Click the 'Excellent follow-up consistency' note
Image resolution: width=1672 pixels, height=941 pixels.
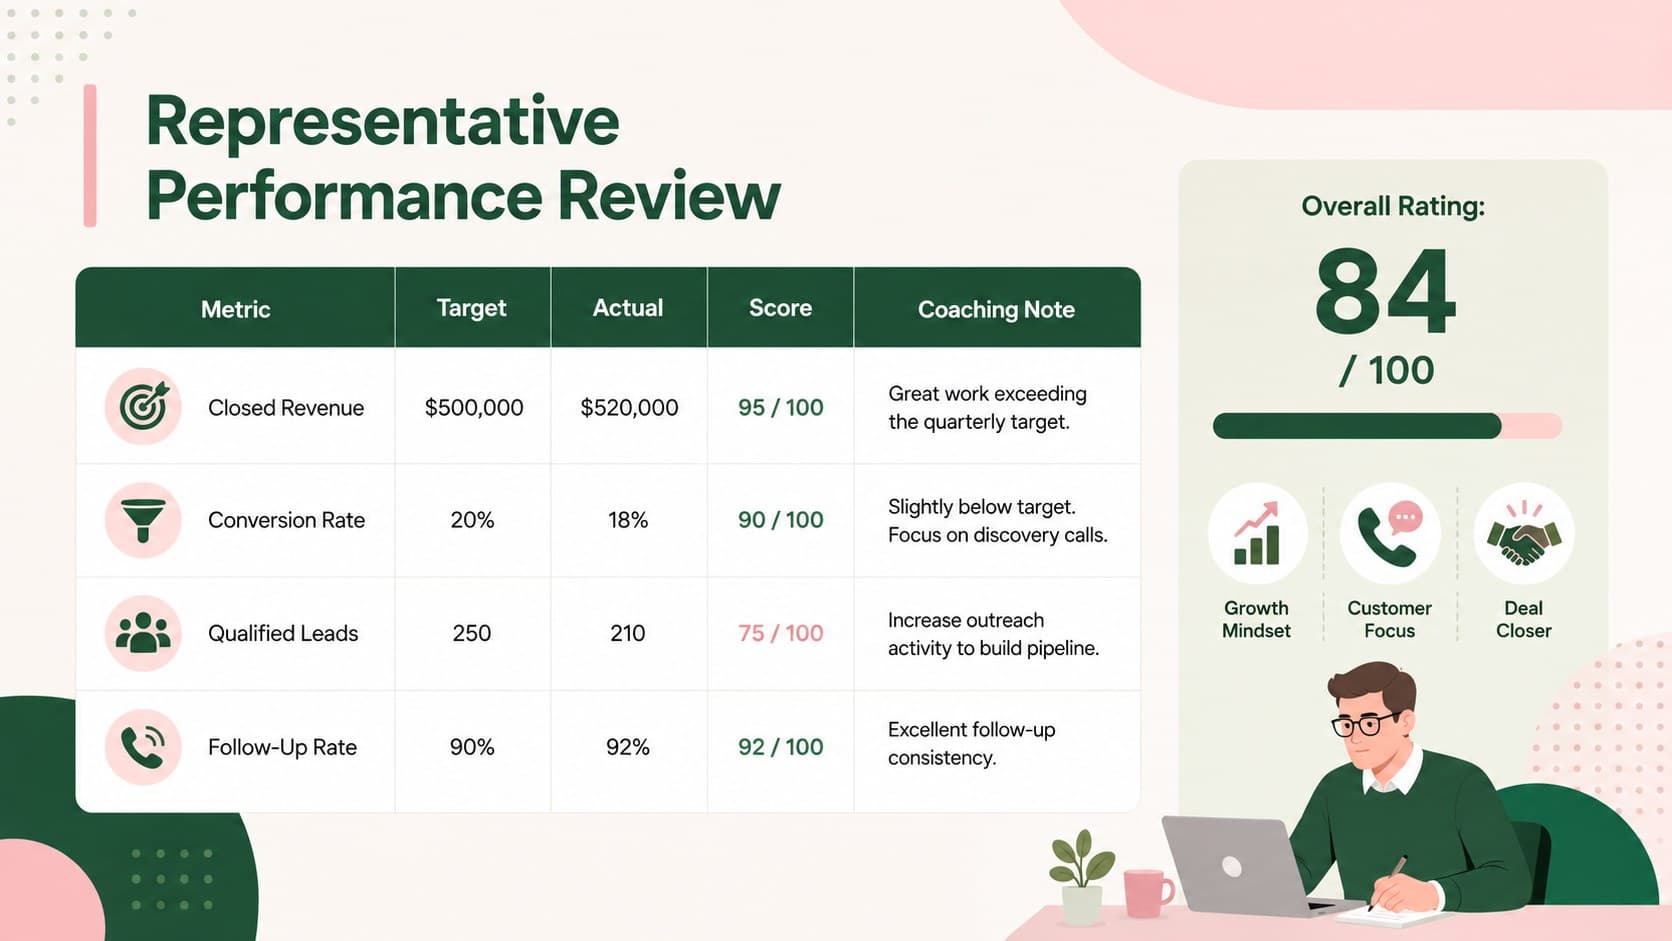coord(971,744)
